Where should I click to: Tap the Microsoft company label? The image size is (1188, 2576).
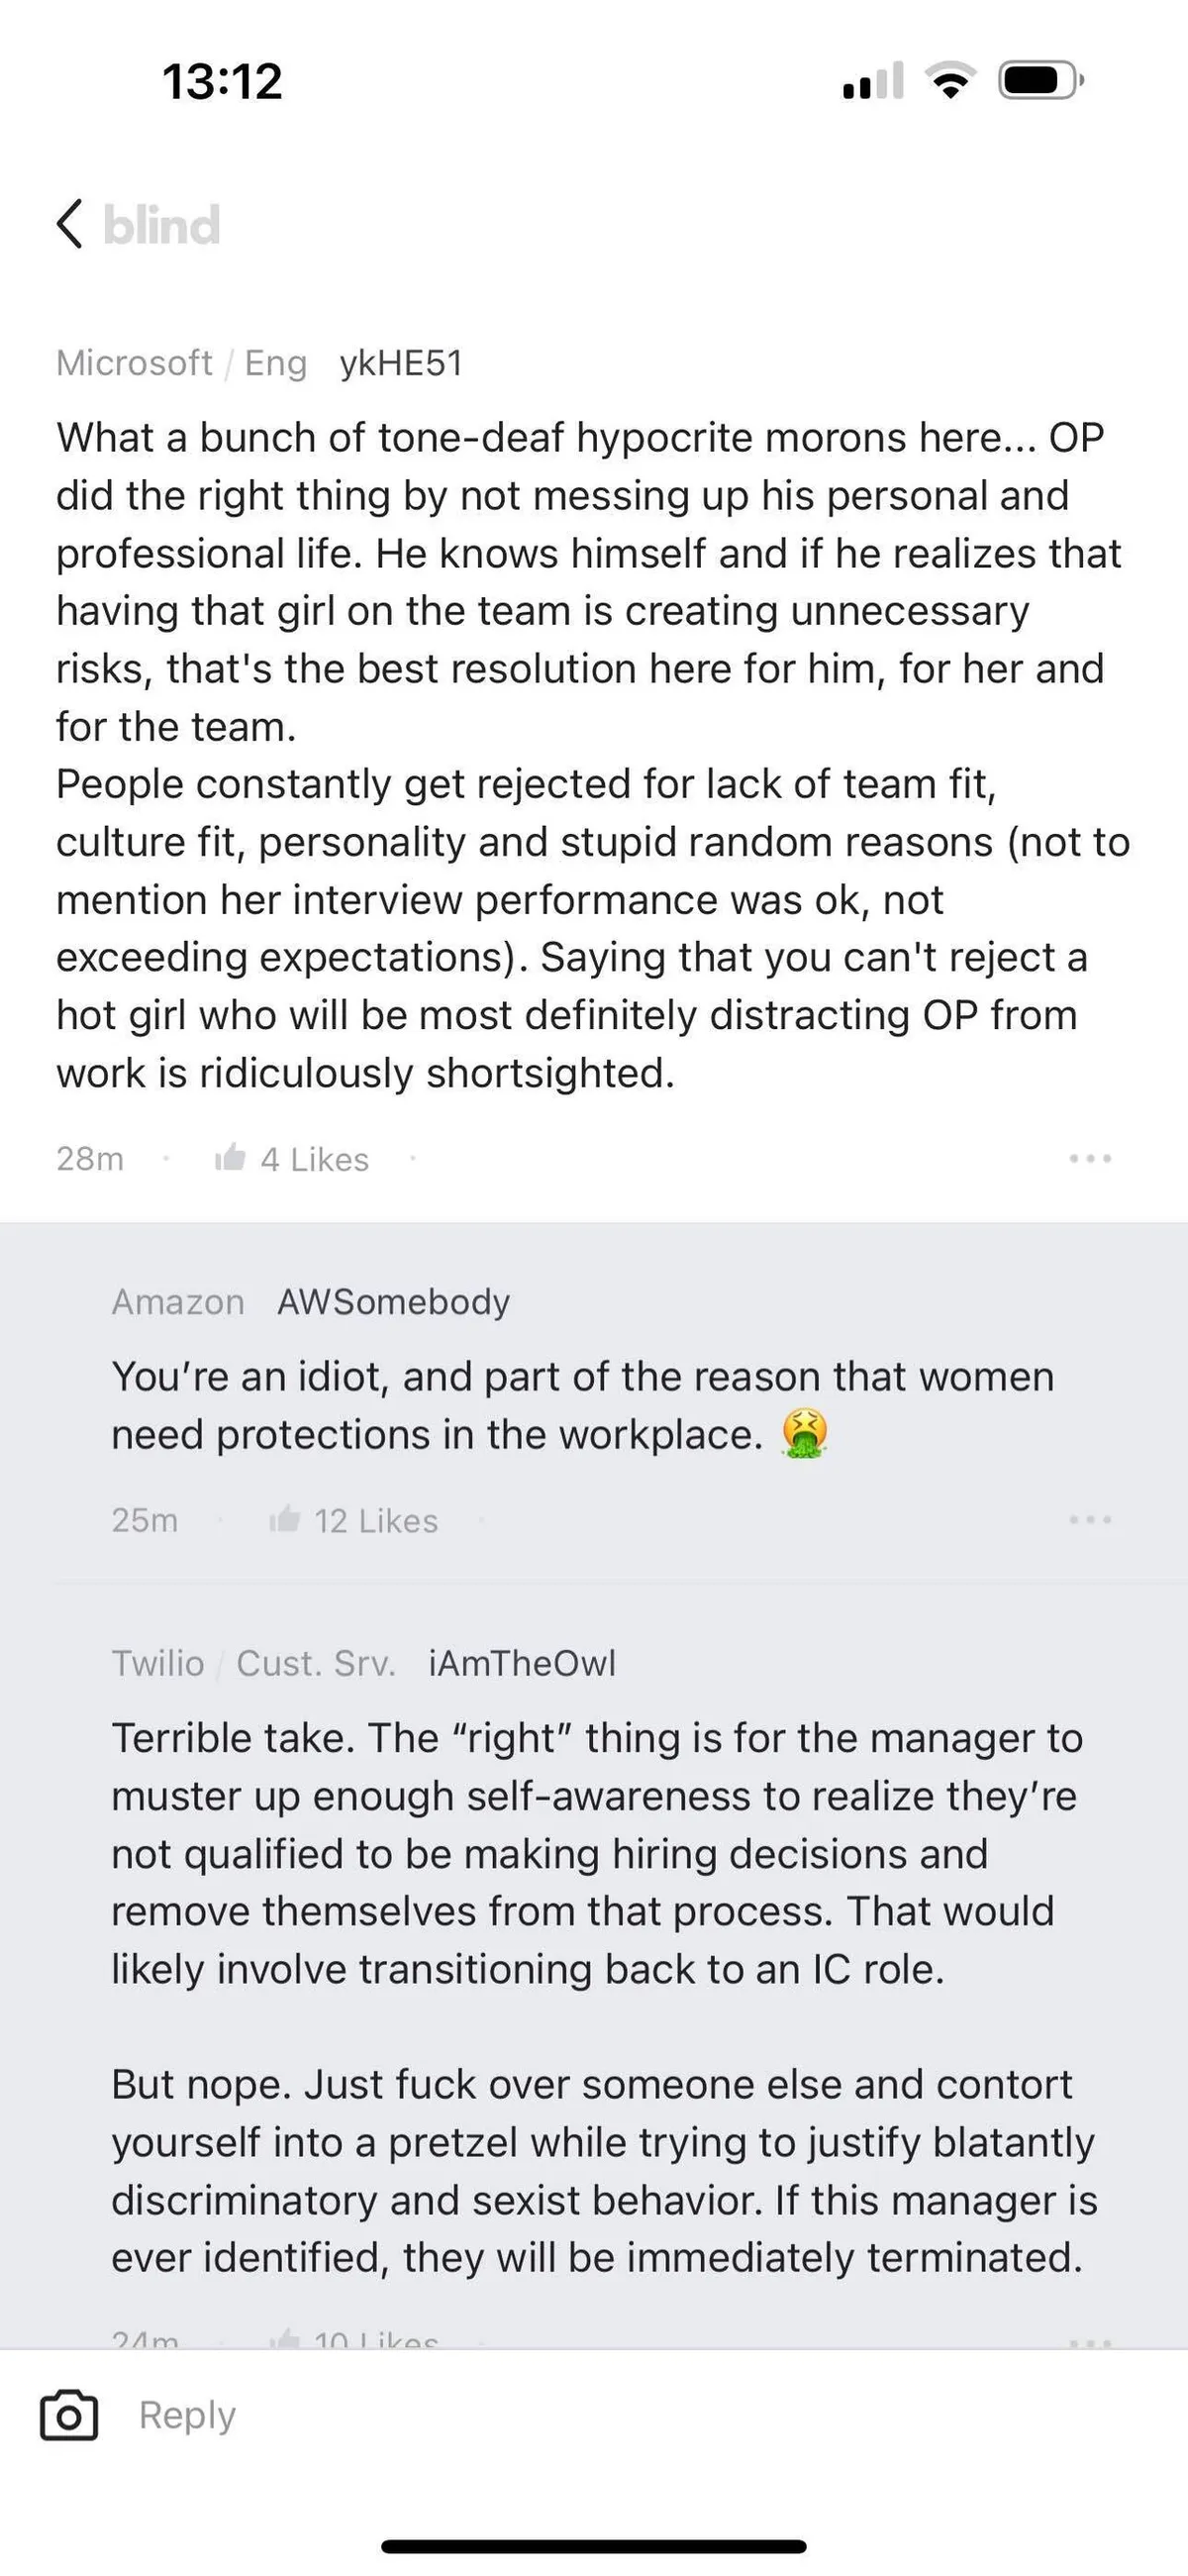pyautogui.click(x=134, y=363)
